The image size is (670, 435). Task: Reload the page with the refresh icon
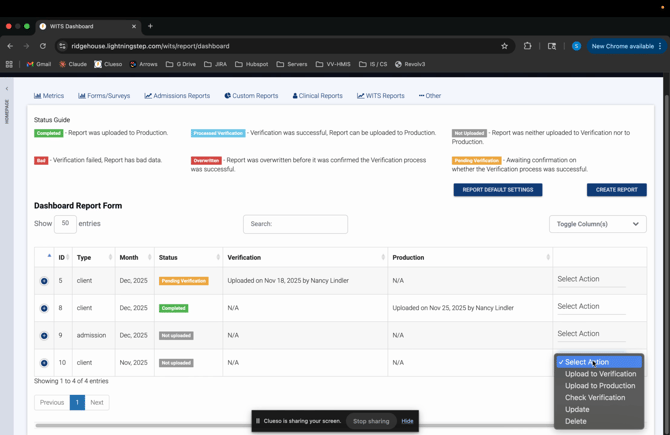click(x=43, y=46)
